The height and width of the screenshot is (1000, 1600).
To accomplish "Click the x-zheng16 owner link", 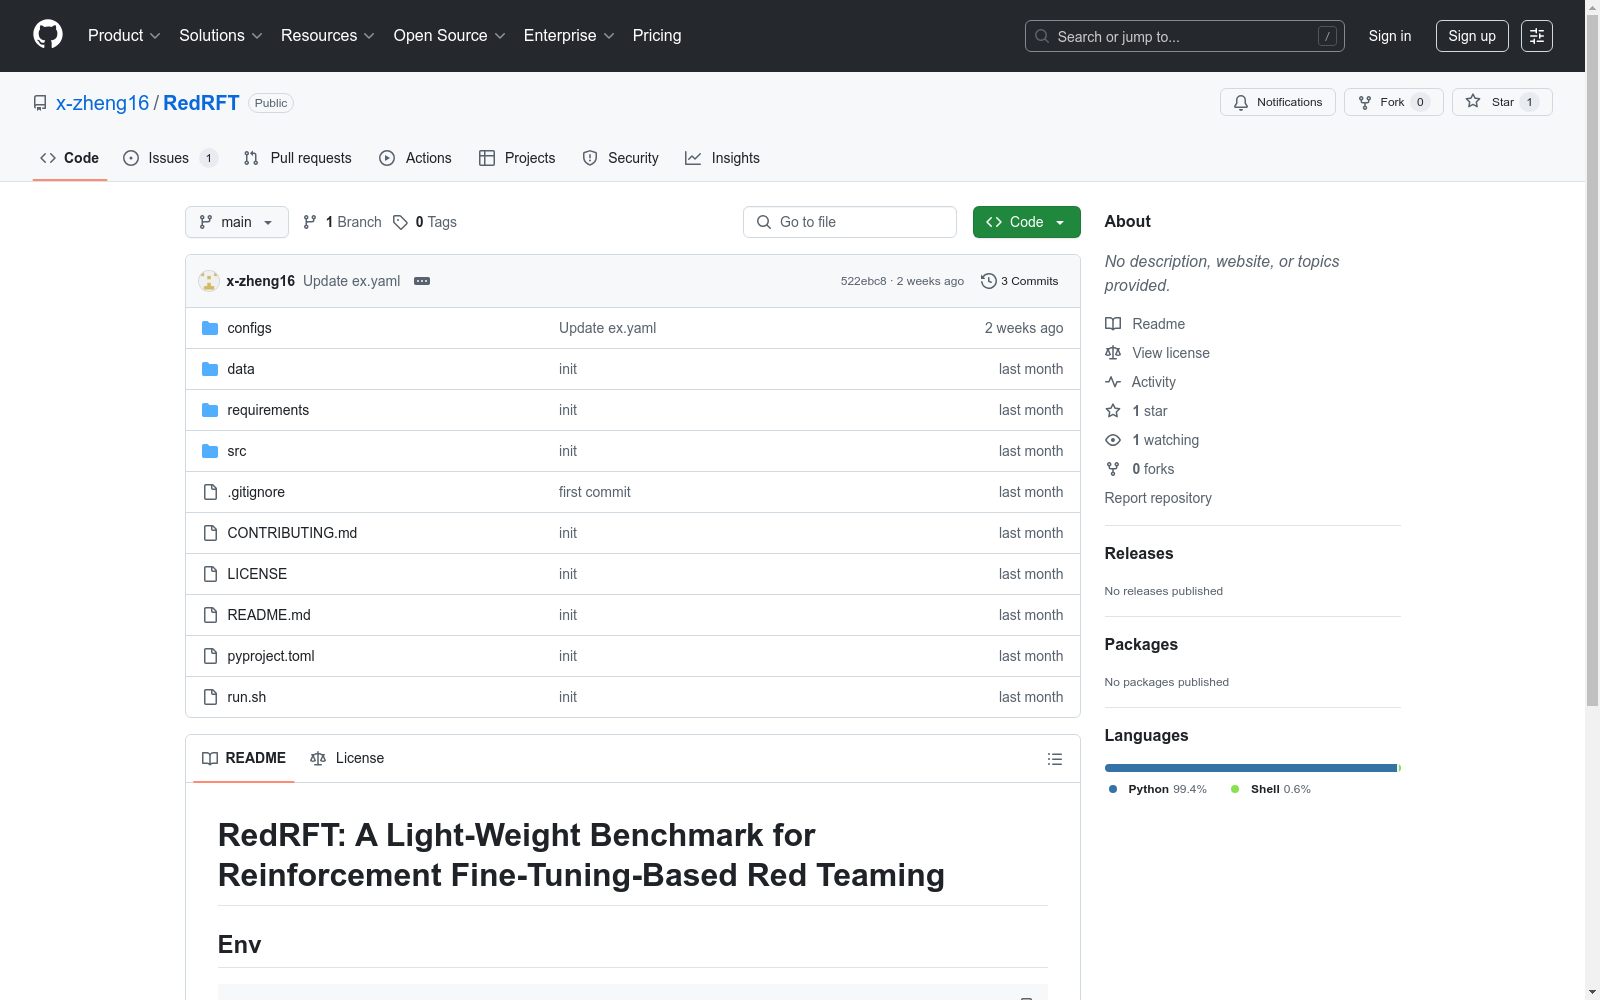I will pyautogui.click(x=102, y=103).
